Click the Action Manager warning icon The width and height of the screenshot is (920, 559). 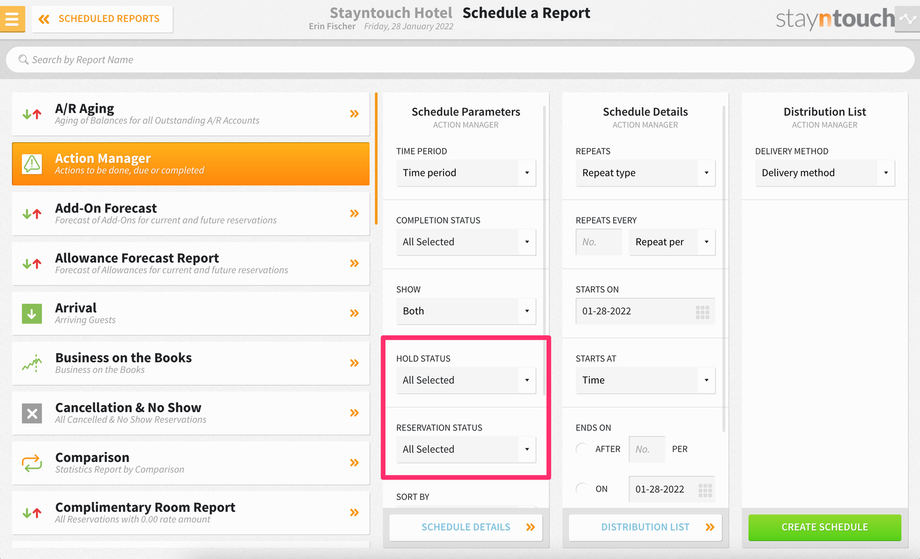click(32, 164)
